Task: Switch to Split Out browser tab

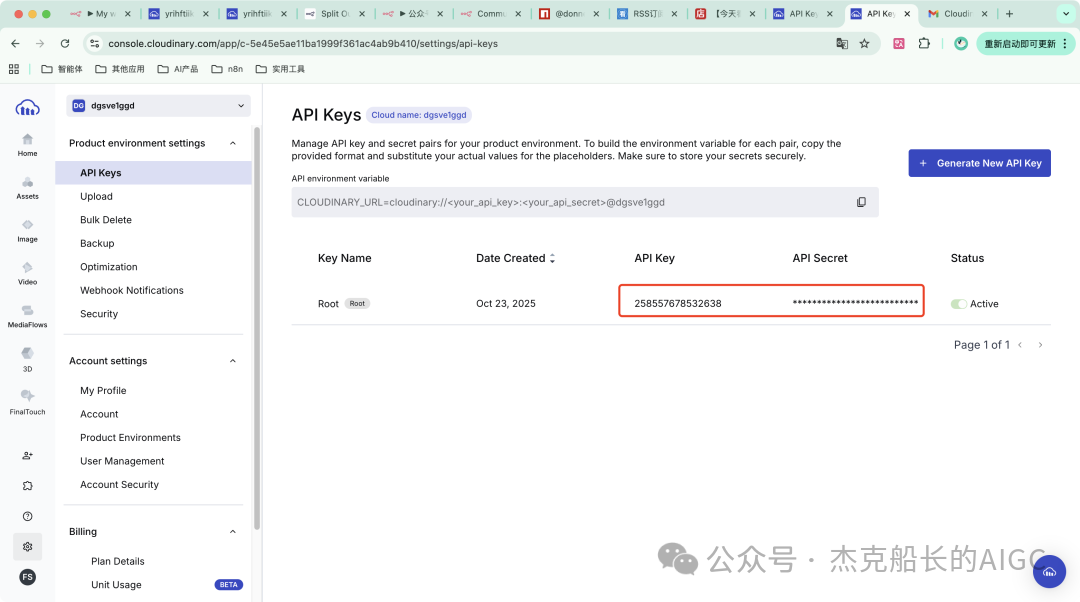Action: tap(335, 14)
